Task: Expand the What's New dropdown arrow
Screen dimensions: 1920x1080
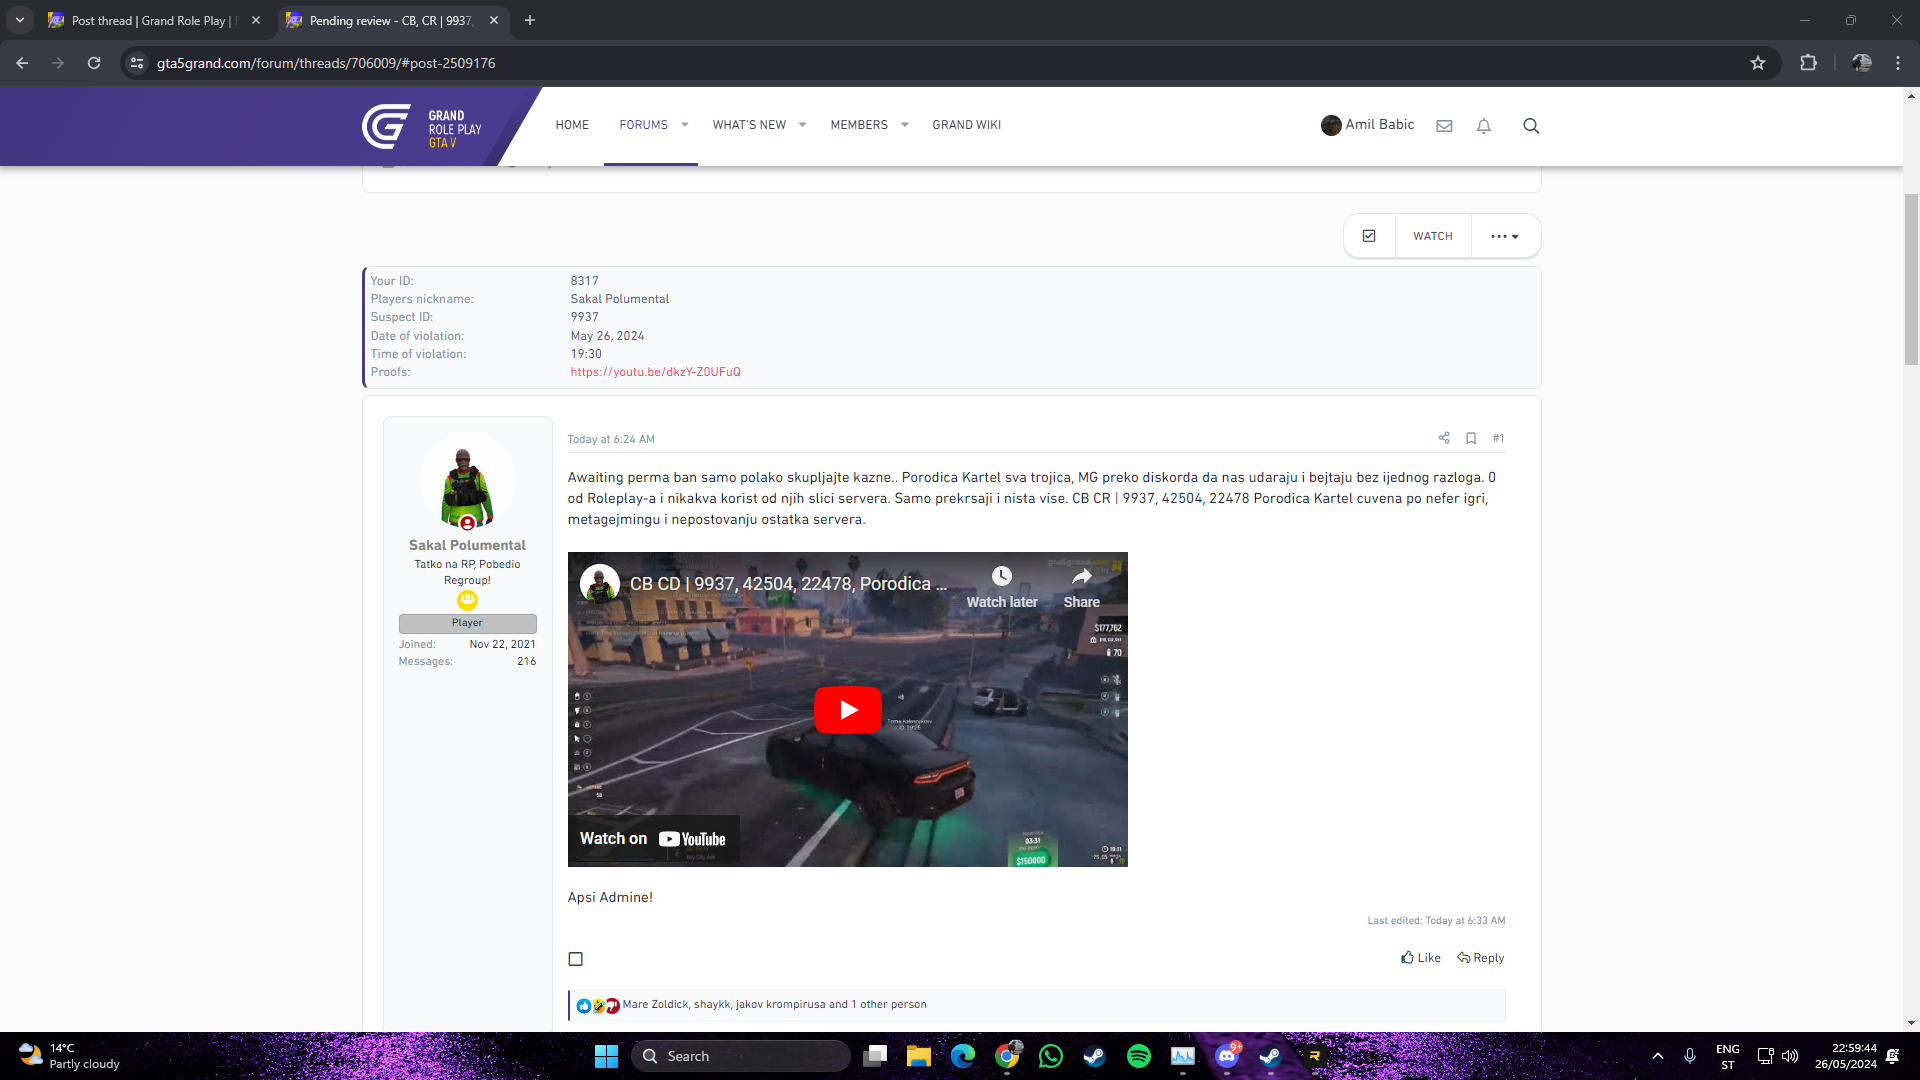Action: (802, 125)
